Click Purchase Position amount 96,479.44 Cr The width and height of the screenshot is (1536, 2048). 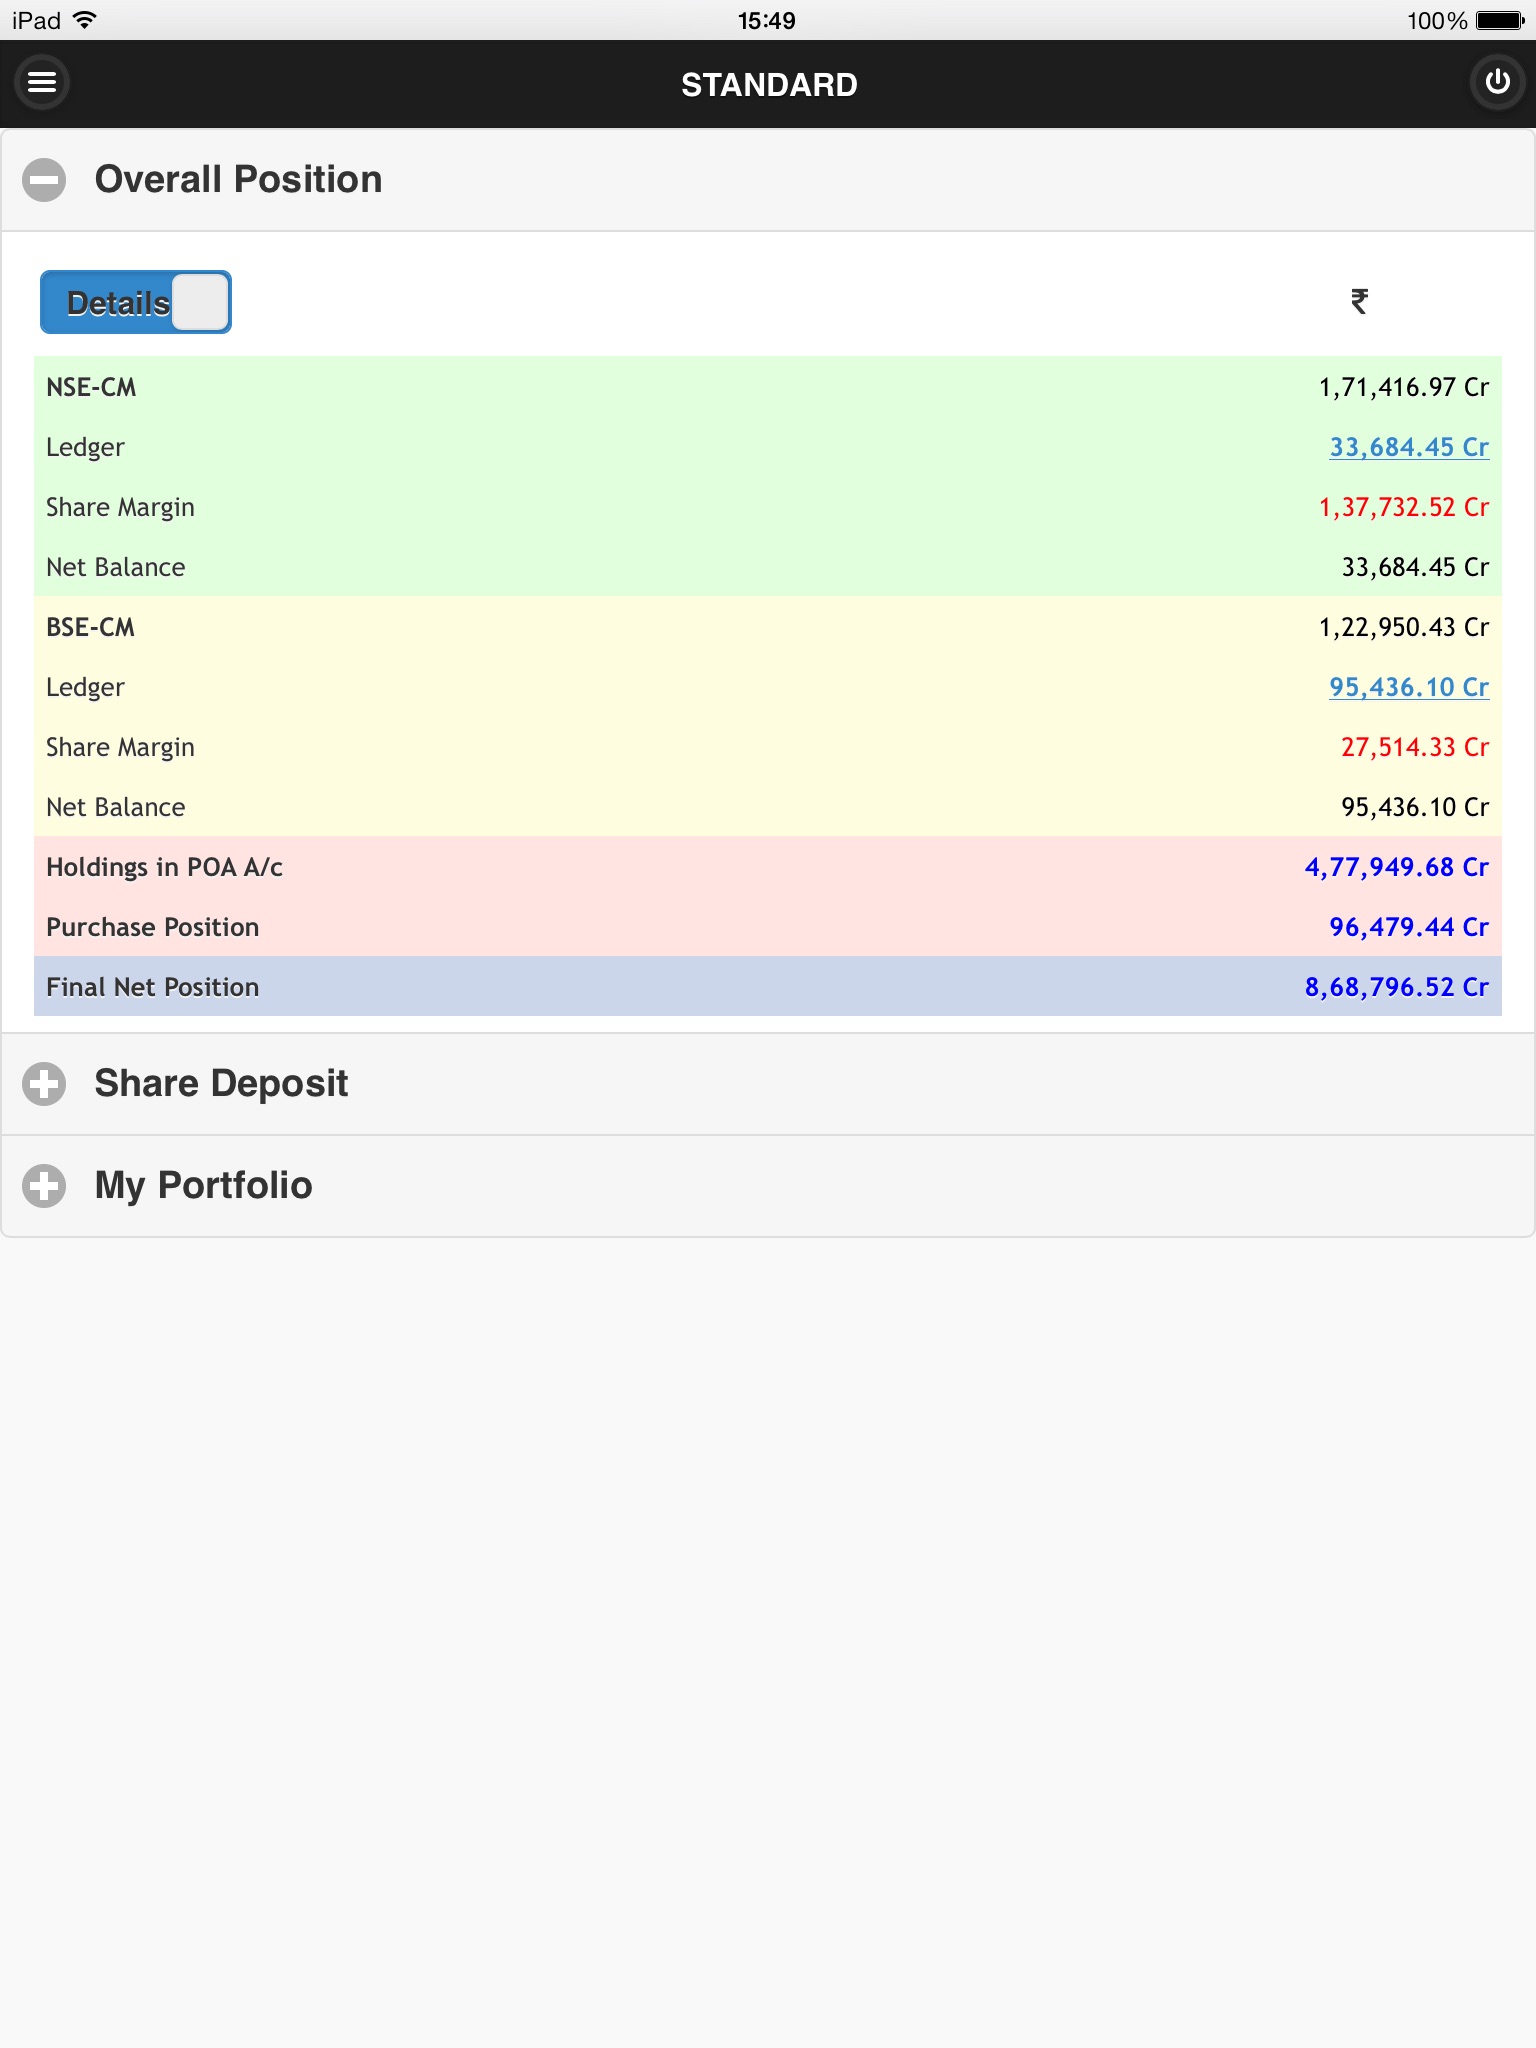pos(1408,927)
